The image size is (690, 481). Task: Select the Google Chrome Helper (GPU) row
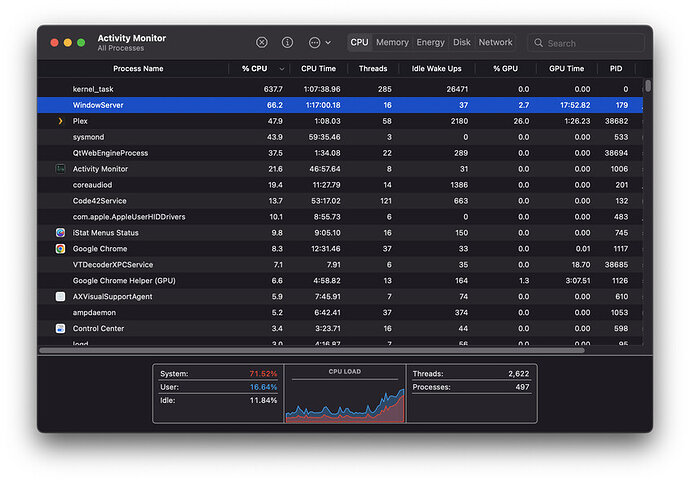pyautogui.click(x=340, y=280)
